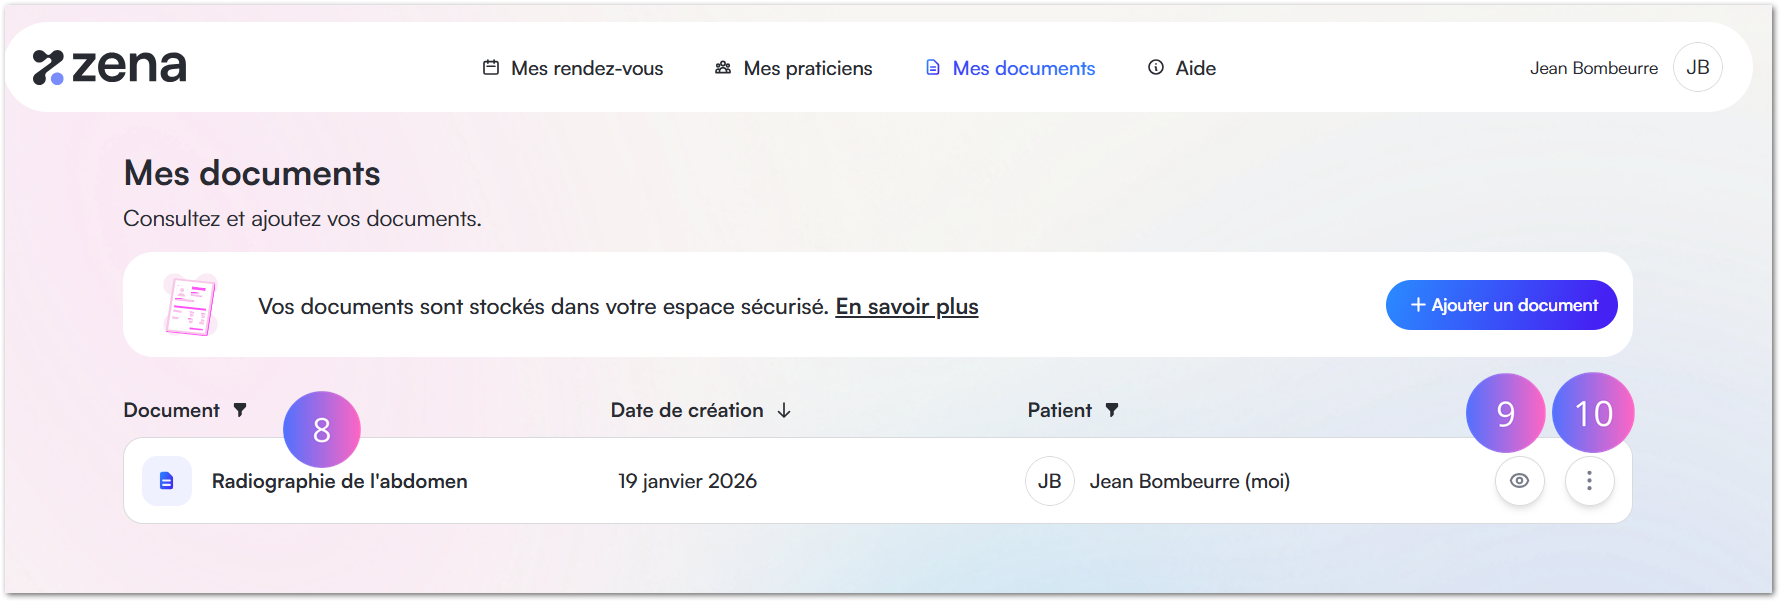
Task: Click the zena logo
Action: pyautogui.click(x=109, y=67)
